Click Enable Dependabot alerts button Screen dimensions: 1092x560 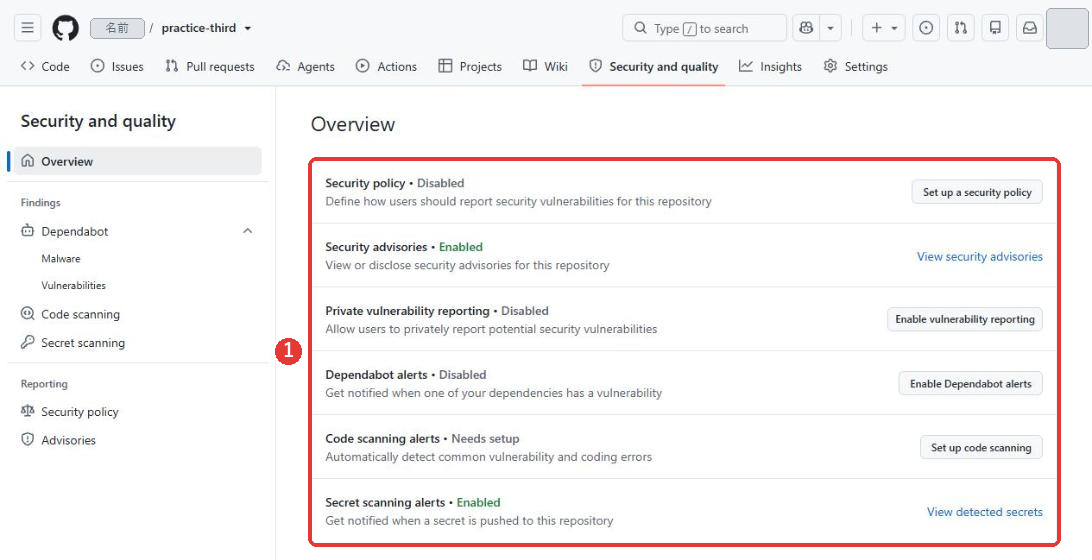pyautogui.click(x=970, y=383)
